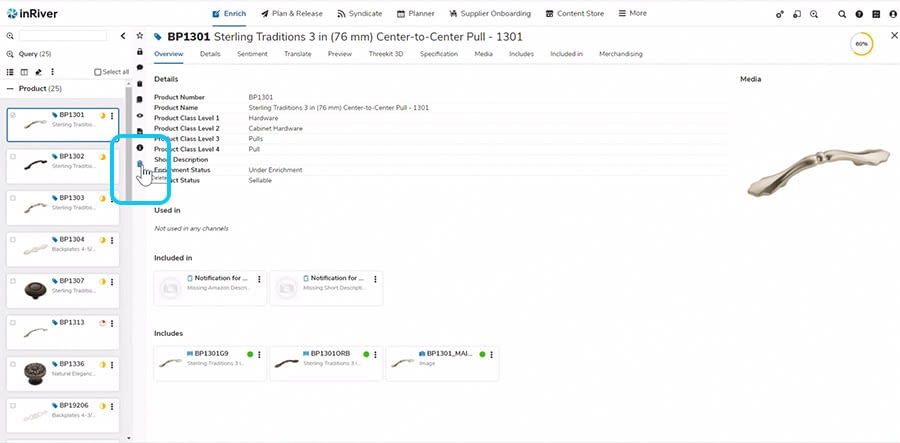The image size is (900, 443).
Task: Go to the Syndicate section
Action: pos(359,13)
